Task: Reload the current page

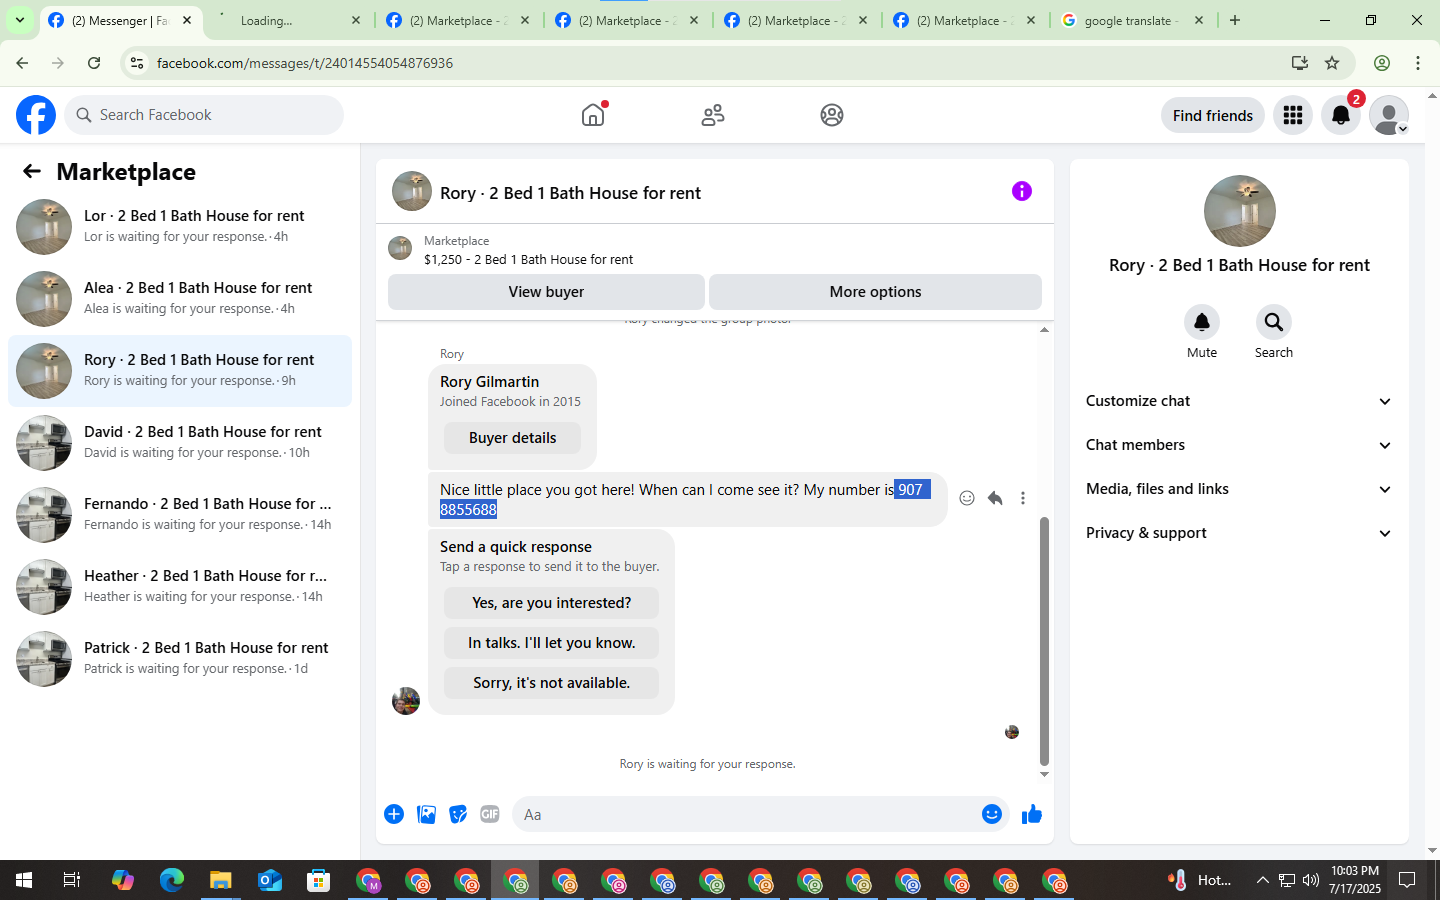Action: 94,63
